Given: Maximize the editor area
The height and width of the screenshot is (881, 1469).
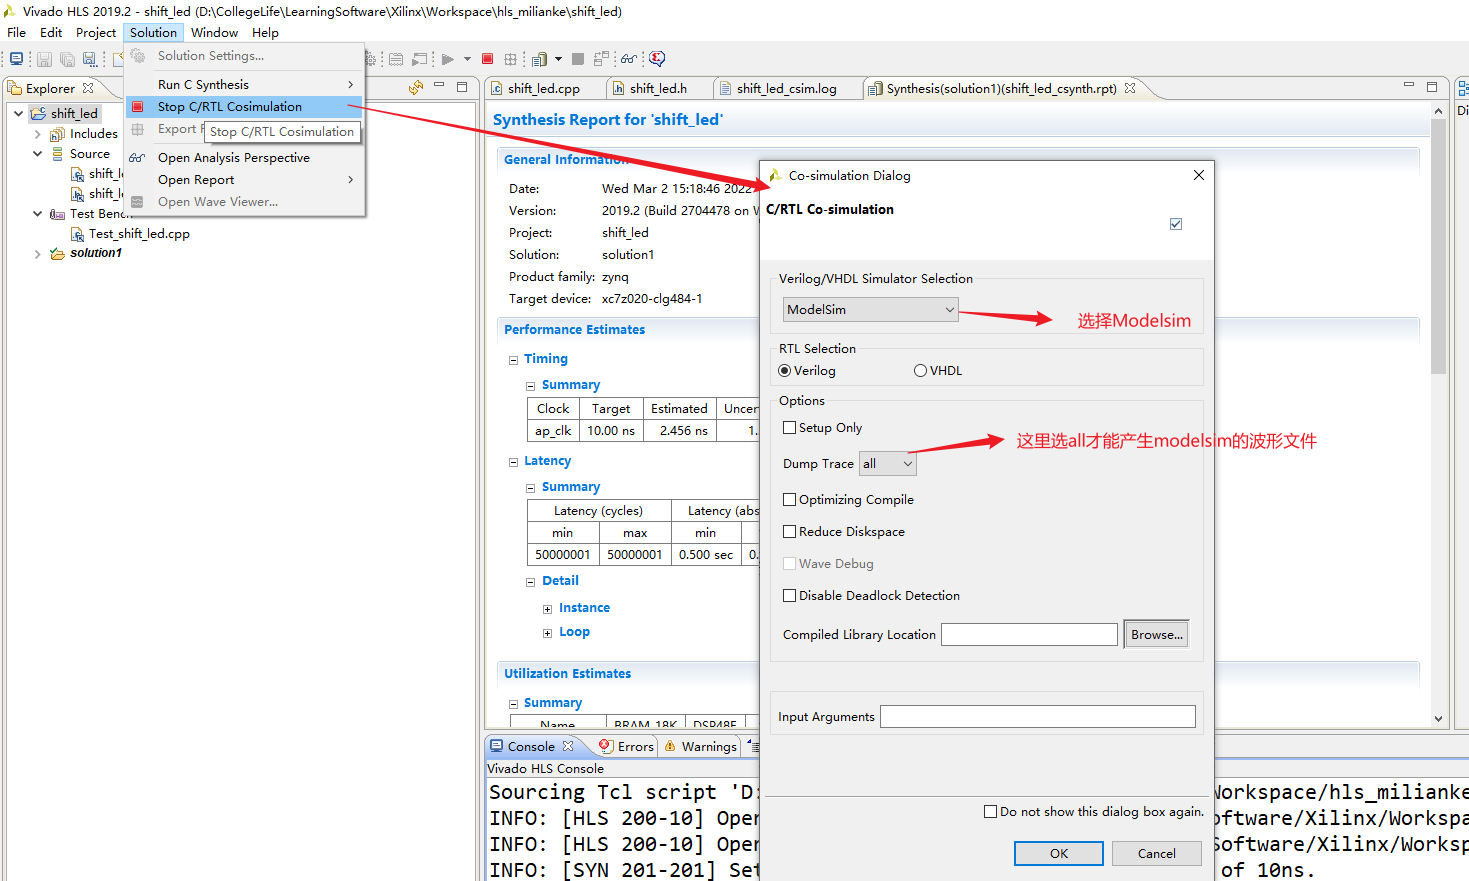Looking at the screenshot, I should (x=1432, y=86).
